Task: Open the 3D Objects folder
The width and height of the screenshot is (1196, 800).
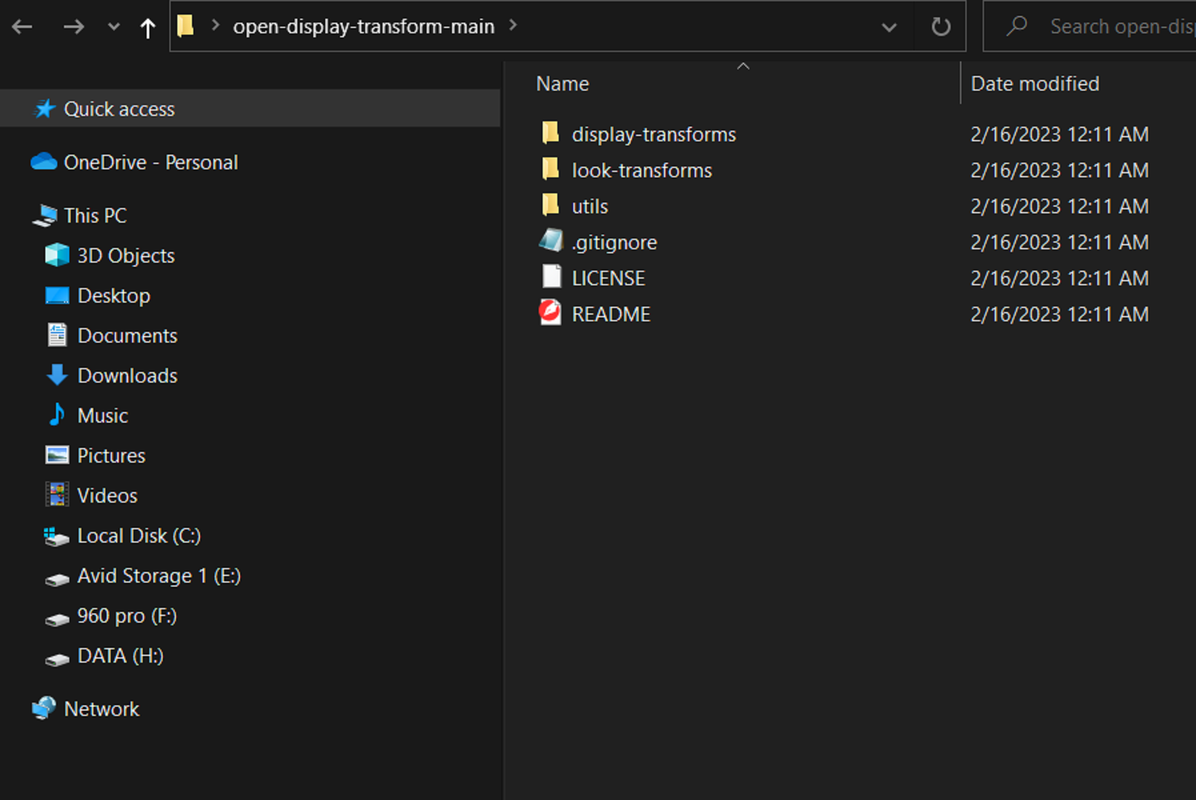Action: [x=126, y=255]
